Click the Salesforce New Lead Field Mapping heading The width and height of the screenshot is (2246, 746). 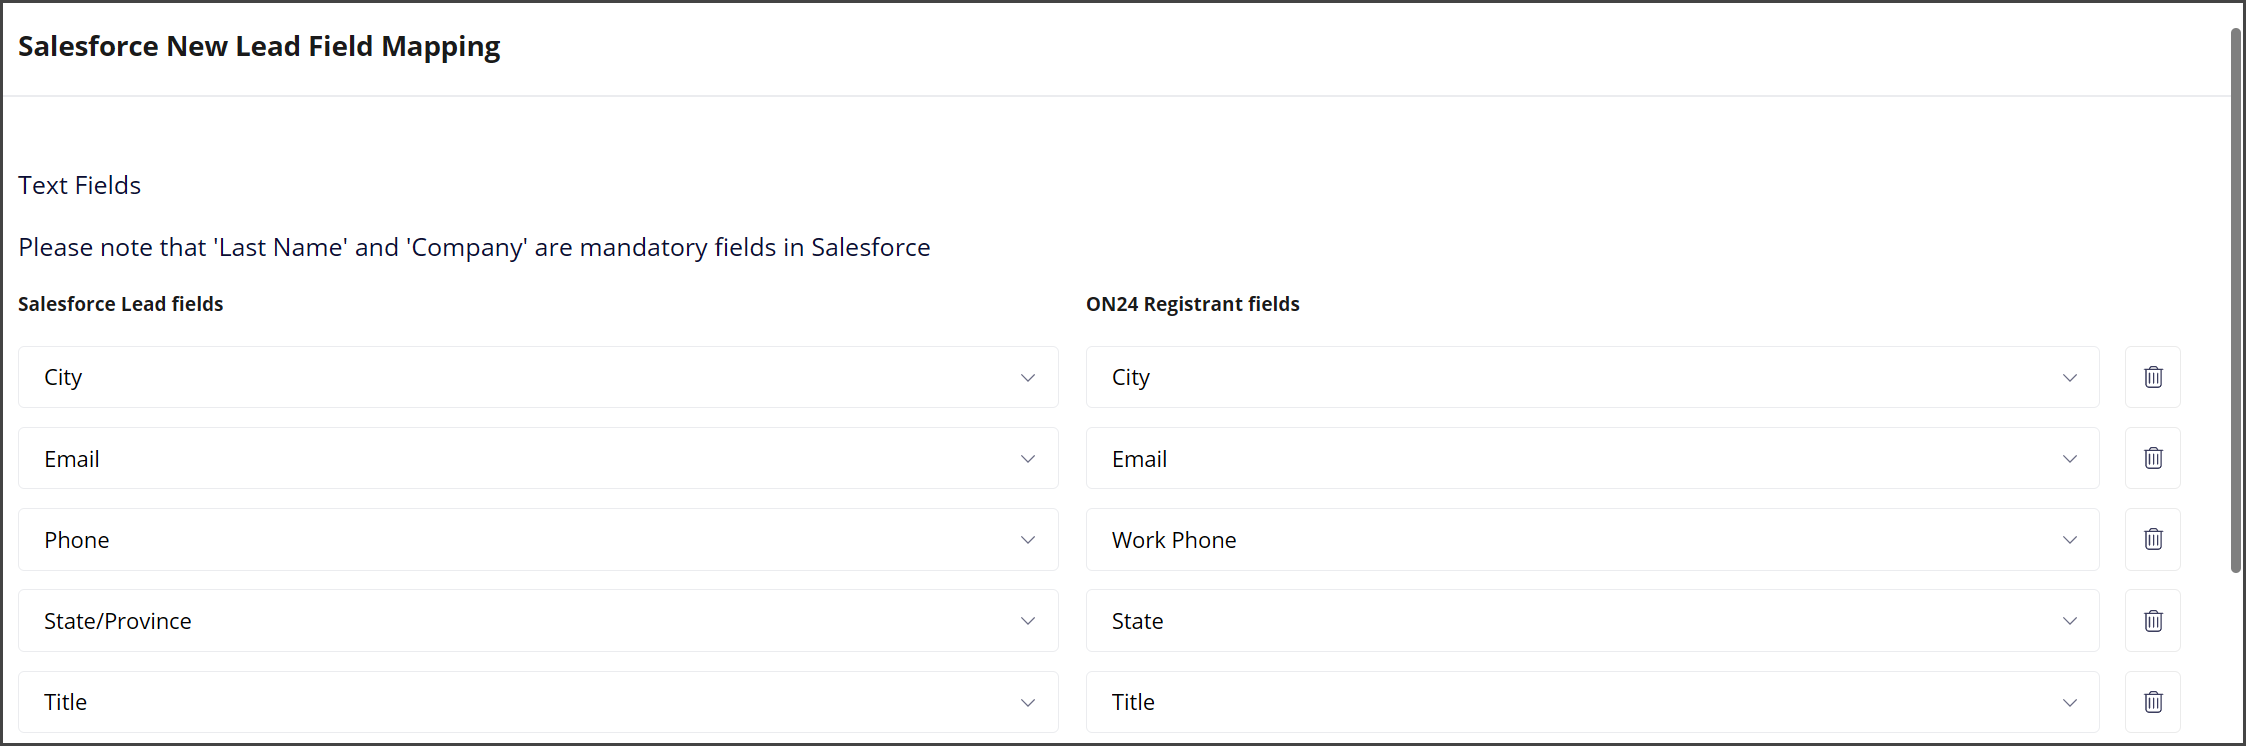click(x=259, y=46)
